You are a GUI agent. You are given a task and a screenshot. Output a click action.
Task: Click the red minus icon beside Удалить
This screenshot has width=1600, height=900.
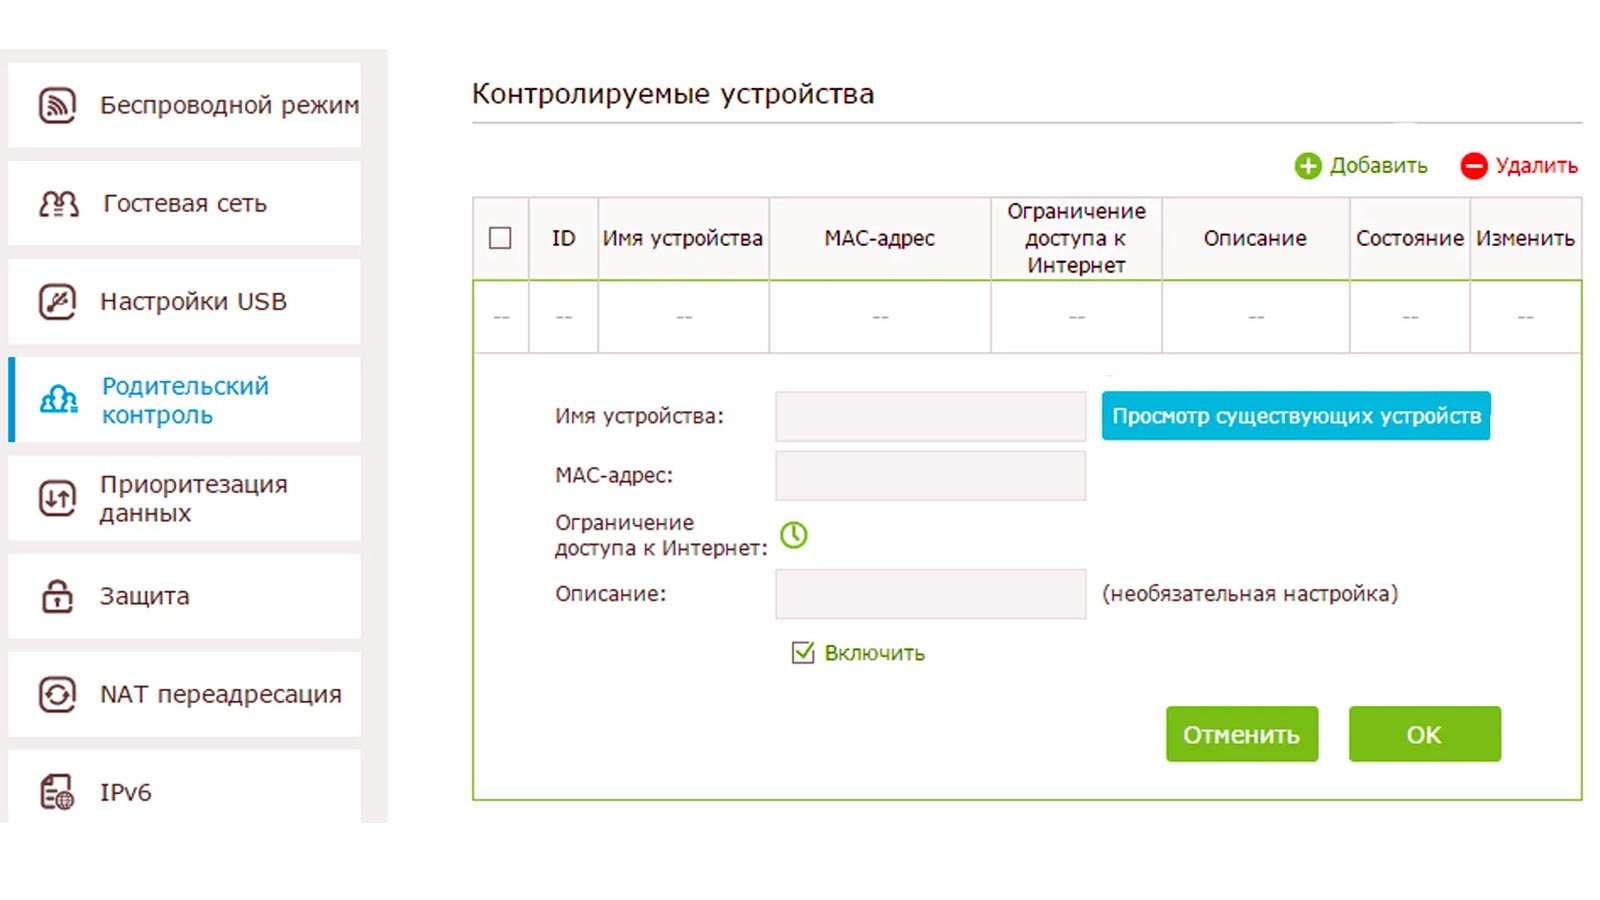click(1473, 166)
